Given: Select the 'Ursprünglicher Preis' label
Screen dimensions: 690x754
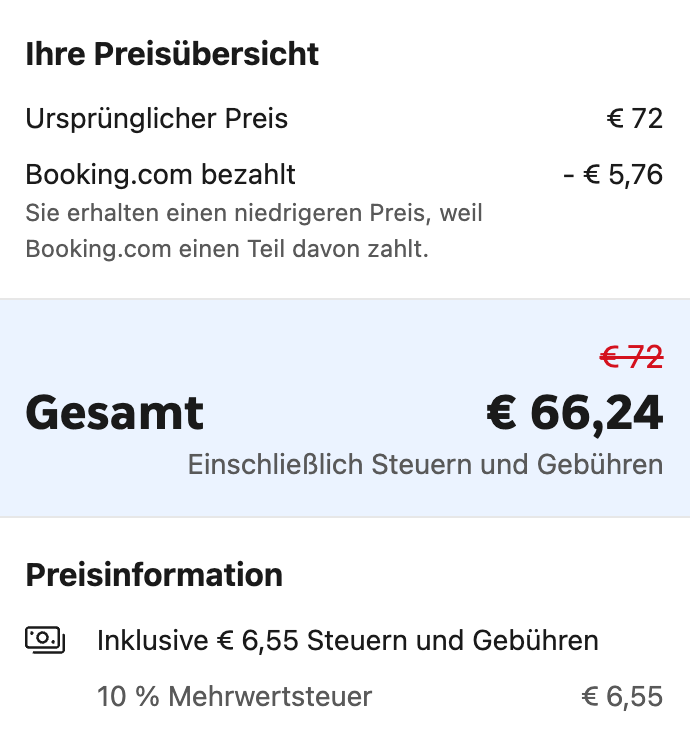Looking at the screenshot, I should [x=157, y=119].
